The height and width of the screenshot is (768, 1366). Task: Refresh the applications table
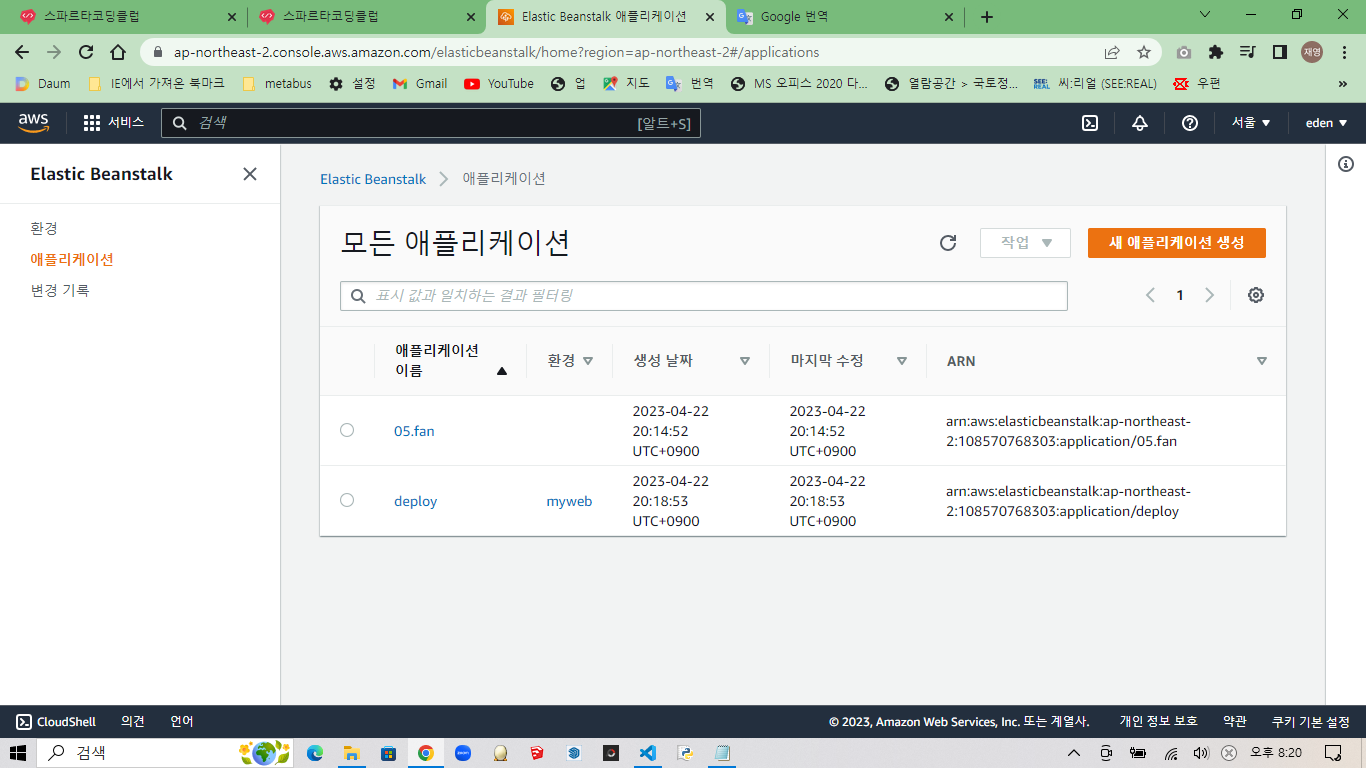click(x=948, y=243)
